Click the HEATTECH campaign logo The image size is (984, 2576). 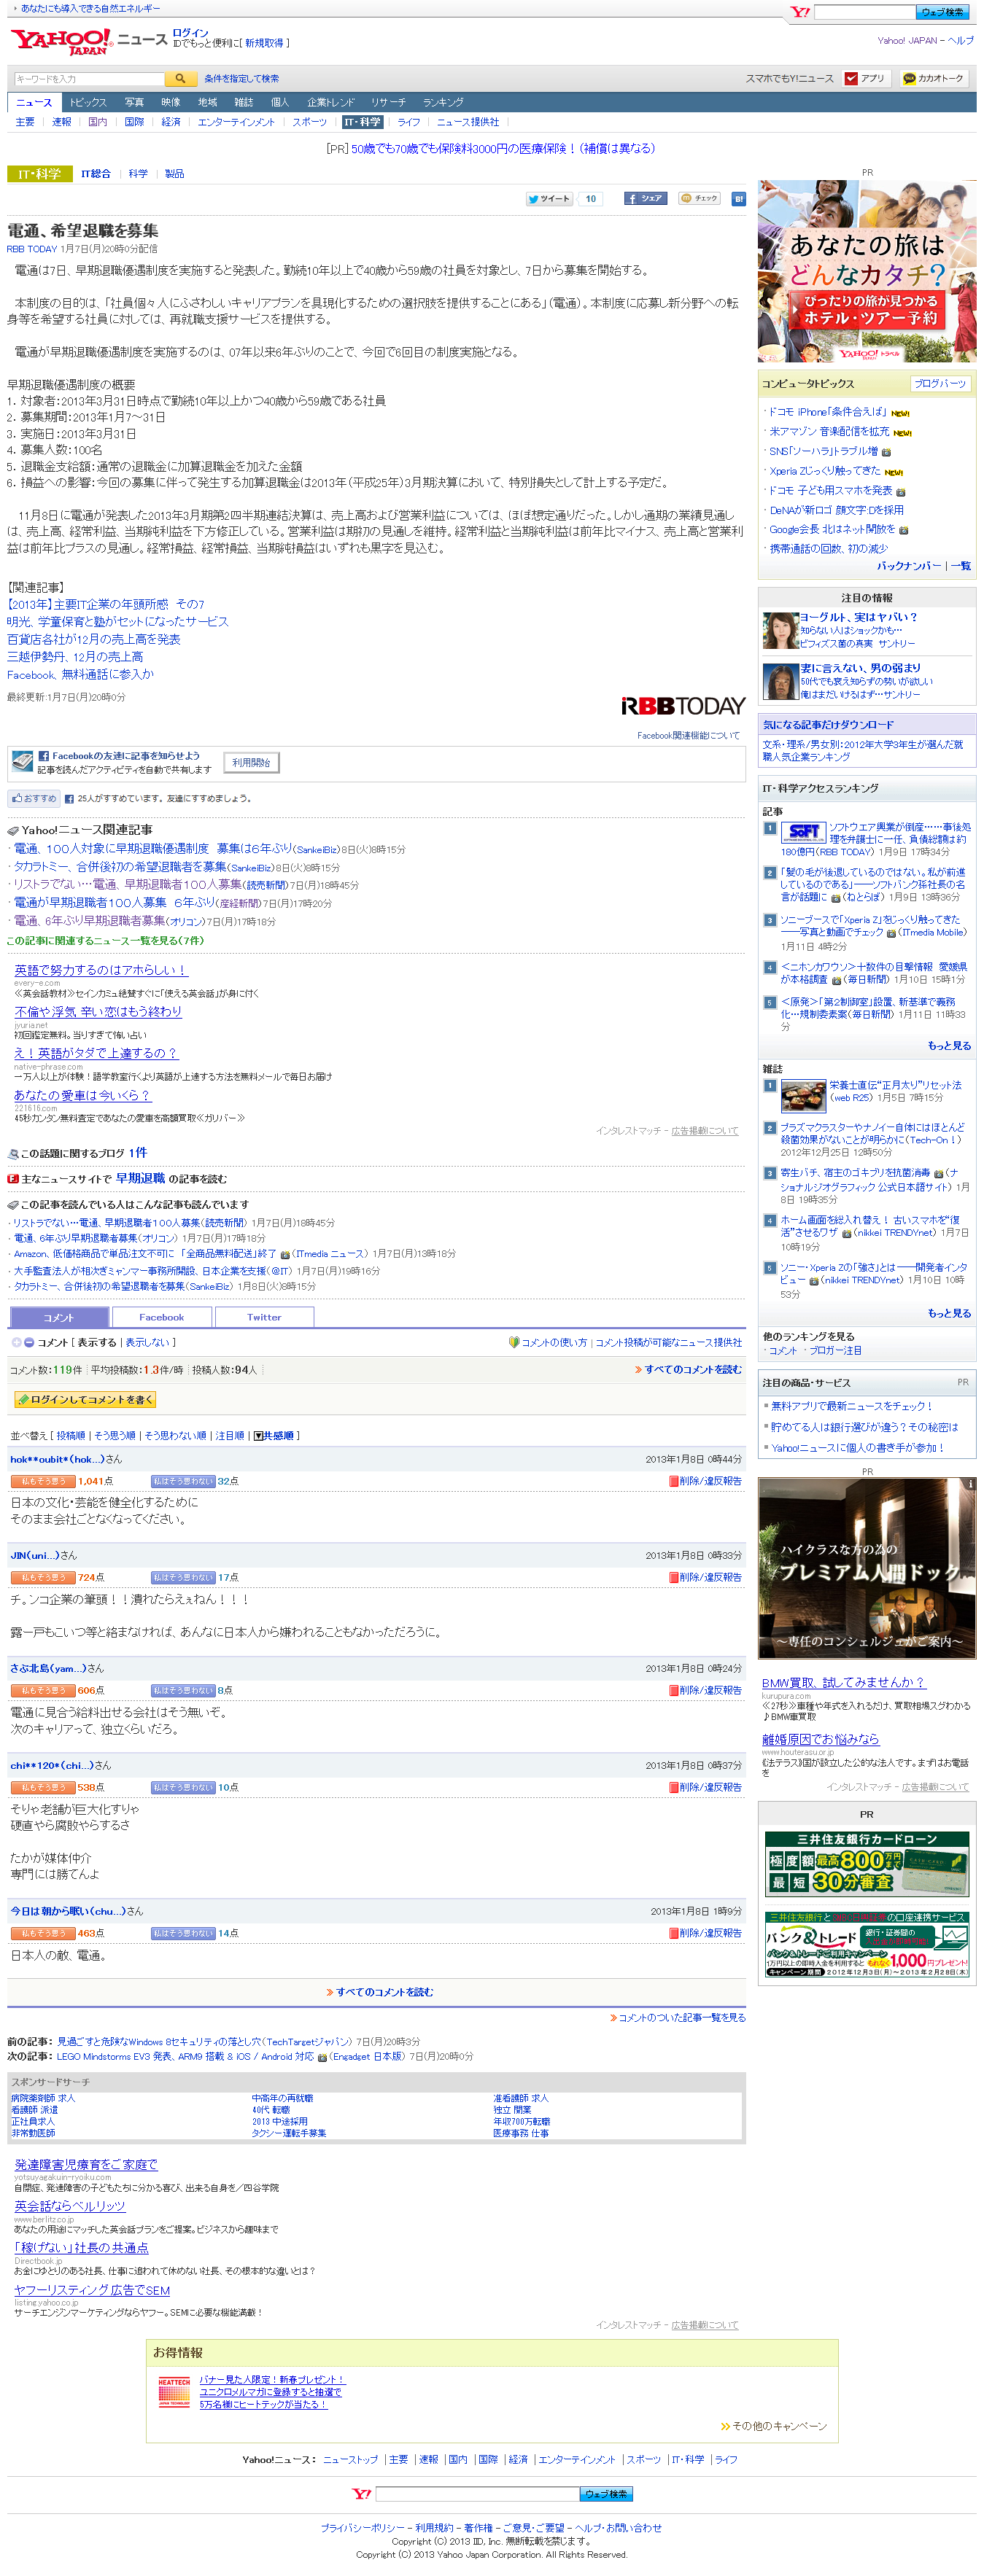click(x=174, y=2393)
